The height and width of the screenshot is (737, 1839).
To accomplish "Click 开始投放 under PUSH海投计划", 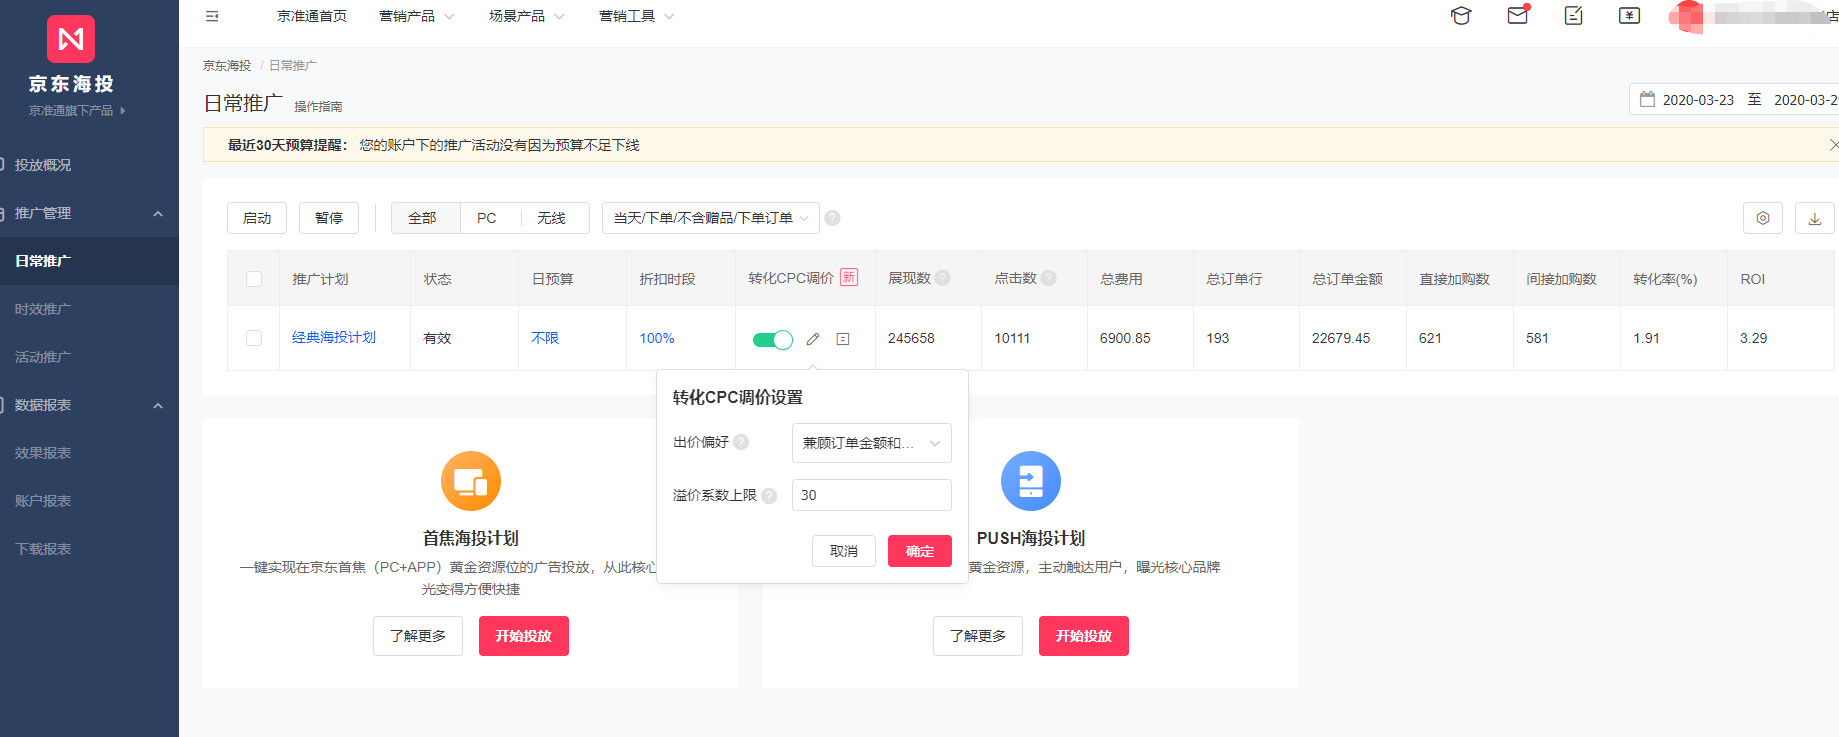I will pyautogui.click(x=1084, y=636).
